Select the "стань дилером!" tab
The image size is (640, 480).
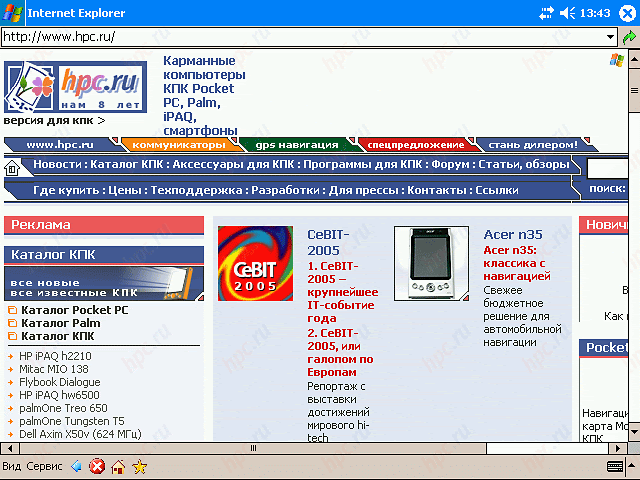(533, 144)
